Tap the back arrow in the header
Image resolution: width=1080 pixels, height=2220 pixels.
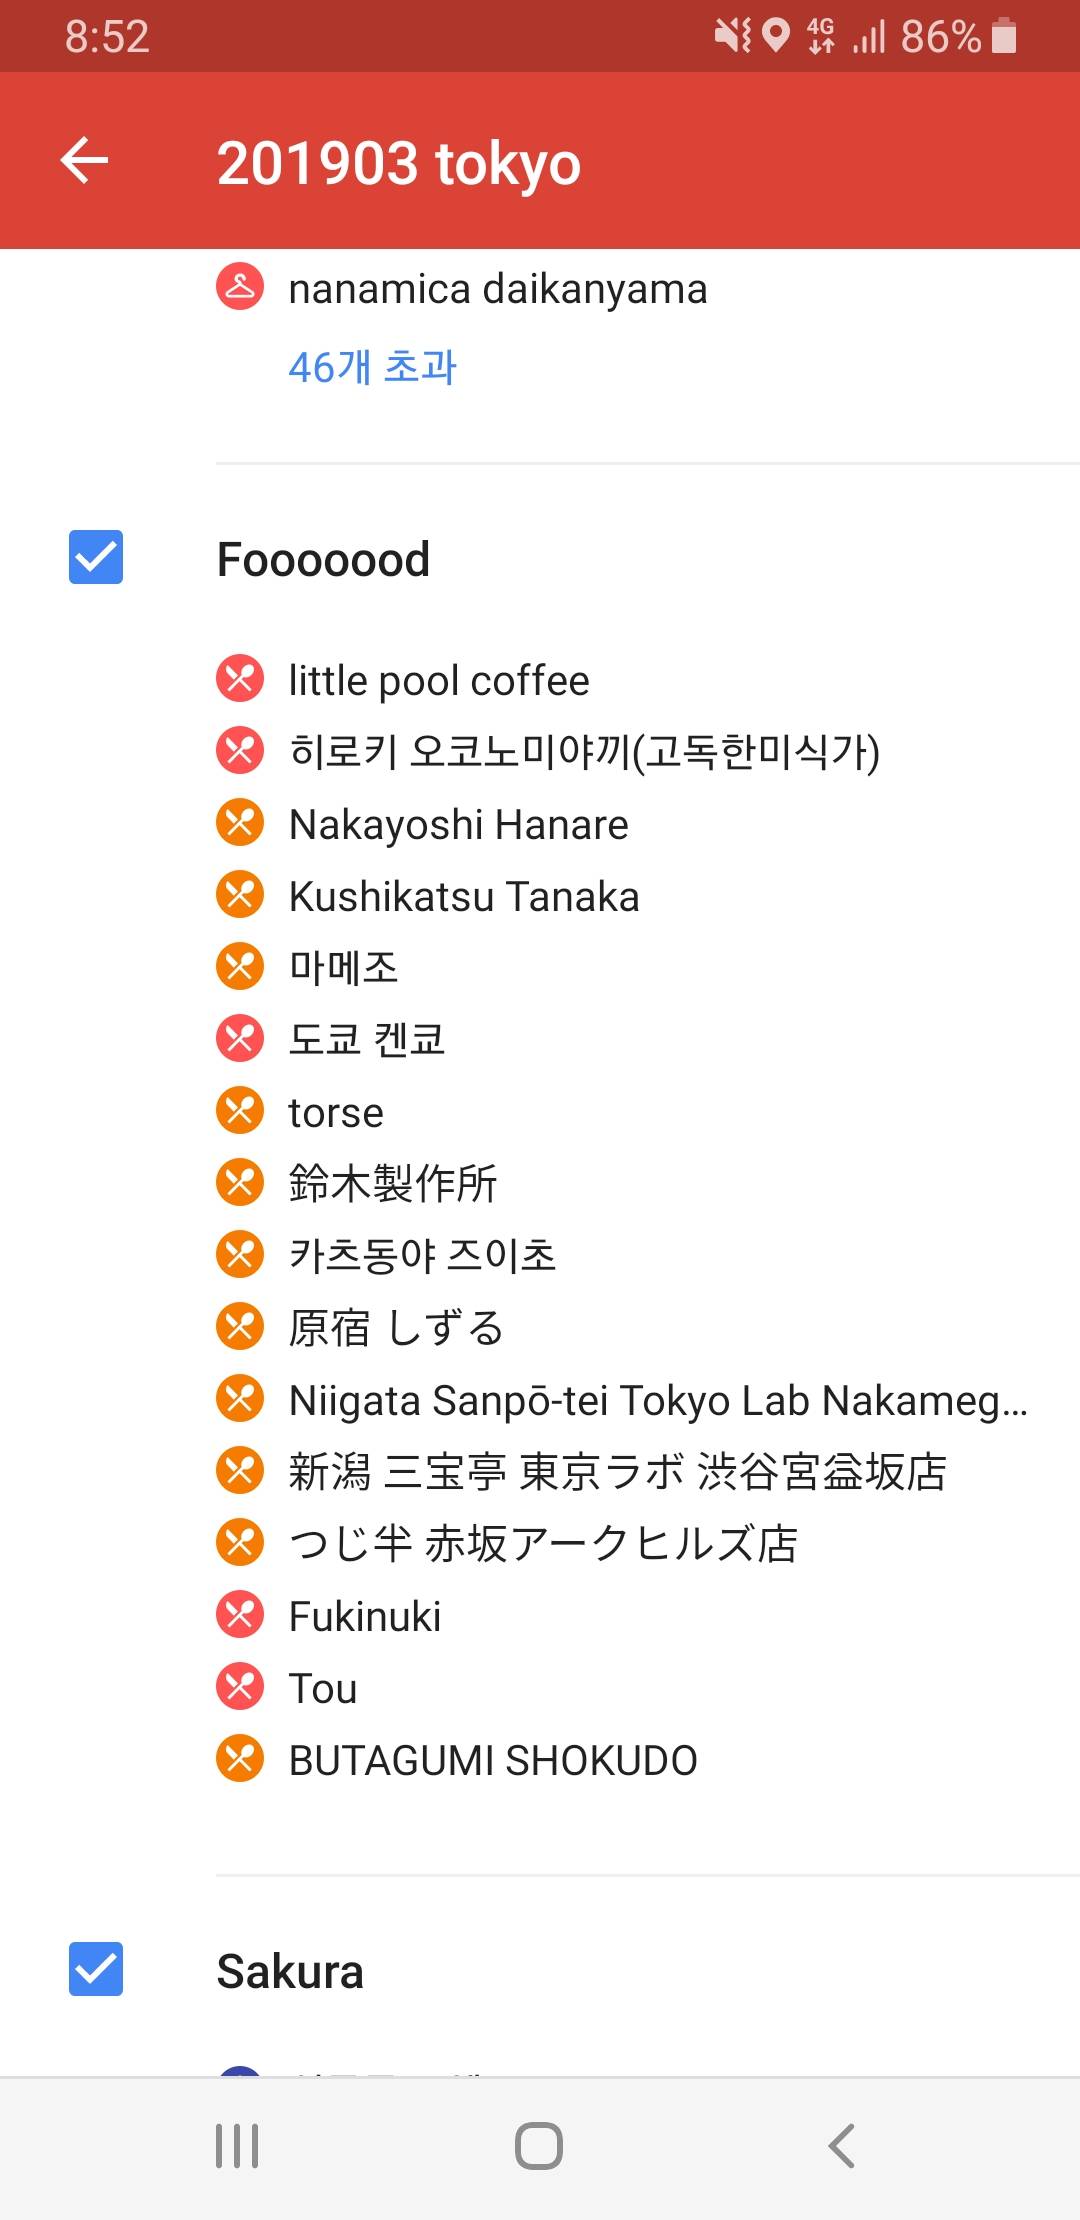(85, 161)
